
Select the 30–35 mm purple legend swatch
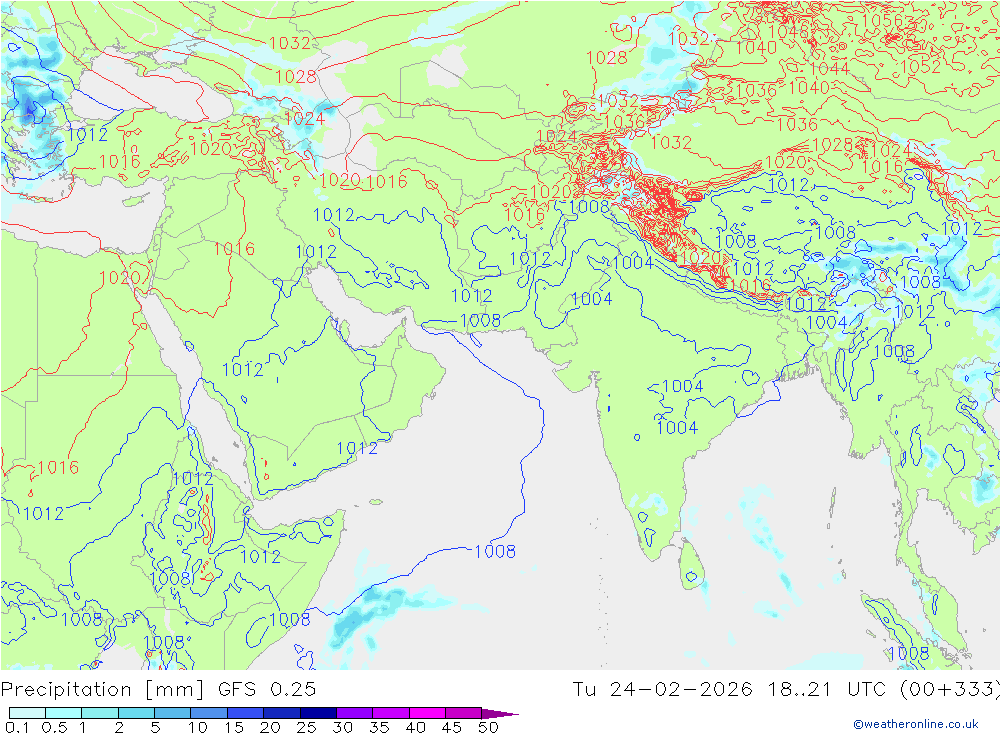(x=354, y=713)
